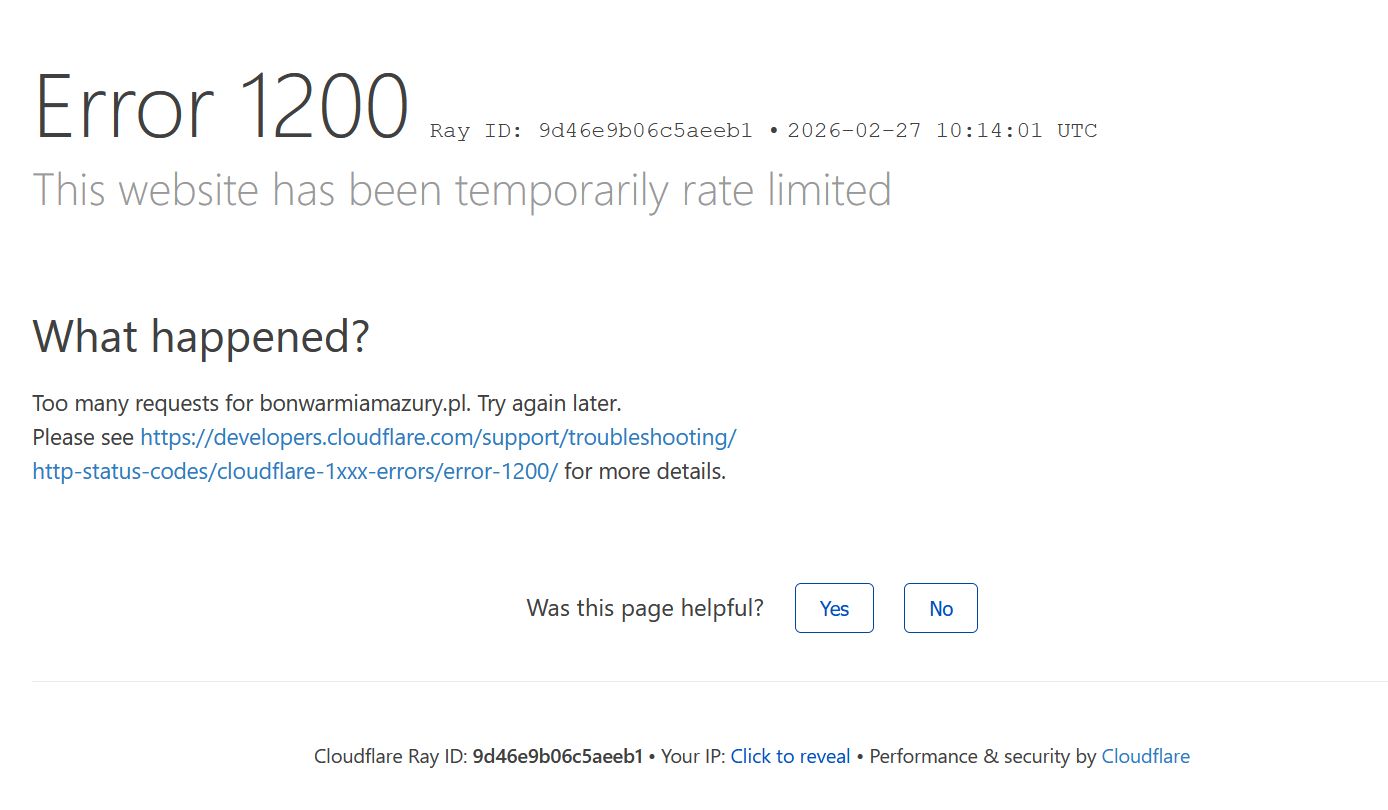
Task: Click the Performance & security by text
Action: click(982, 757)
